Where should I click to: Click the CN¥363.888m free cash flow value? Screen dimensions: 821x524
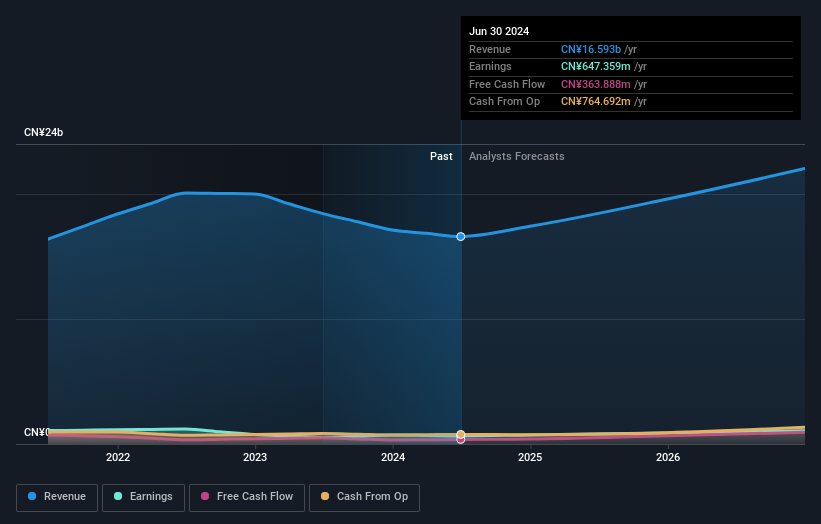click(x=595, y=84)
